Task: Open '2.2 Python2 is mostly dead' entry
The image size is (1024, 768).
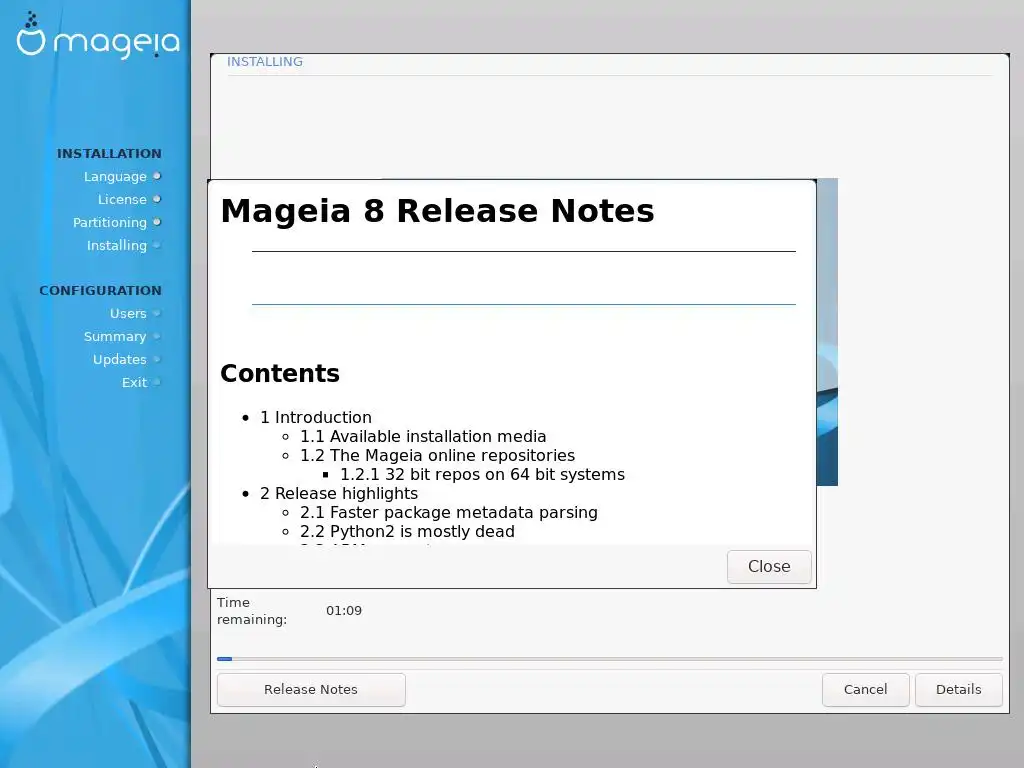Action: 408,531
